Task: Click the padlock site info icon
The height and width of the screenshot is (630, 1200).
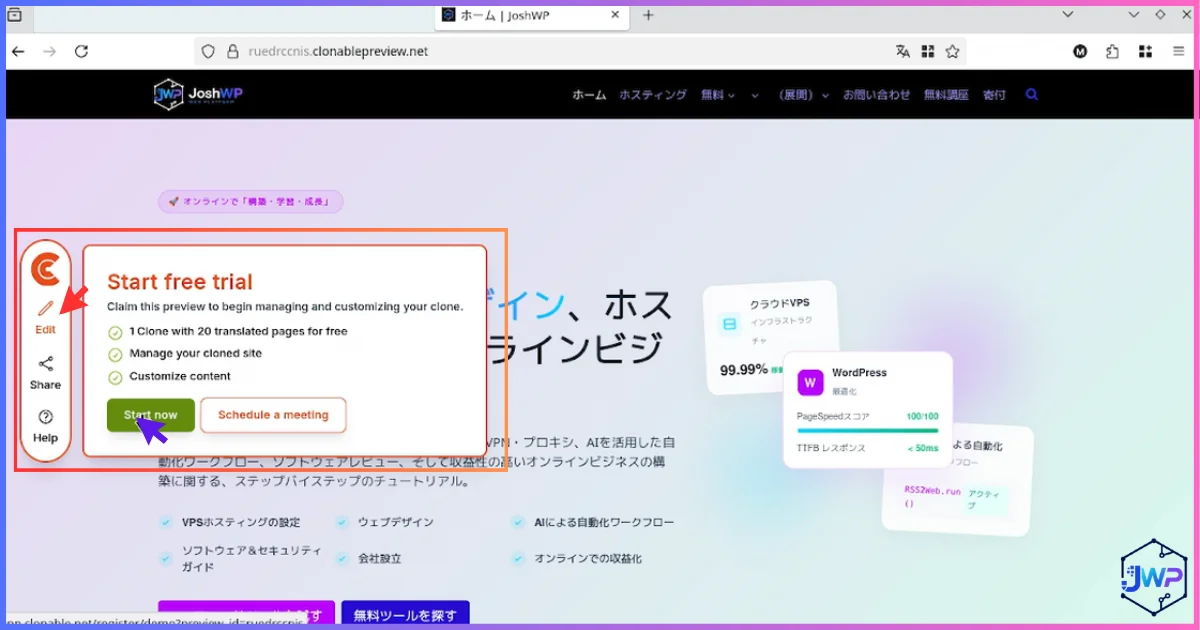Action: [231, 51]
